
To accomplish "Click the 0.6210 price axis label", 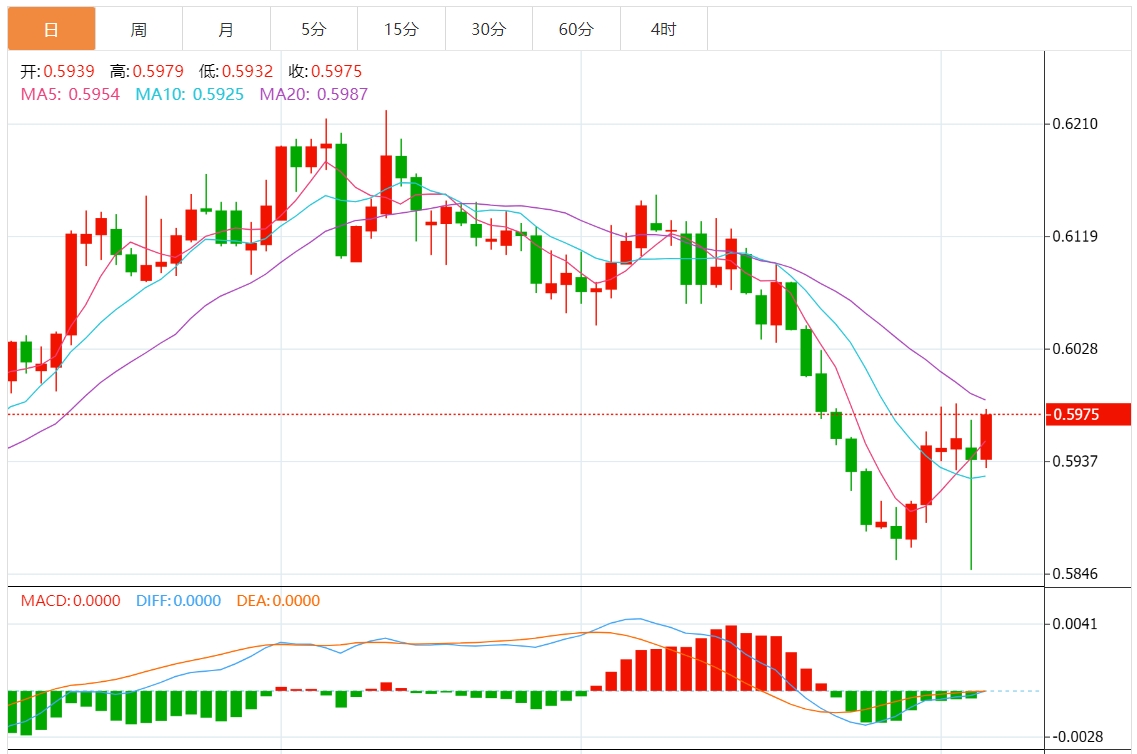I will (x=1075, y=124).
